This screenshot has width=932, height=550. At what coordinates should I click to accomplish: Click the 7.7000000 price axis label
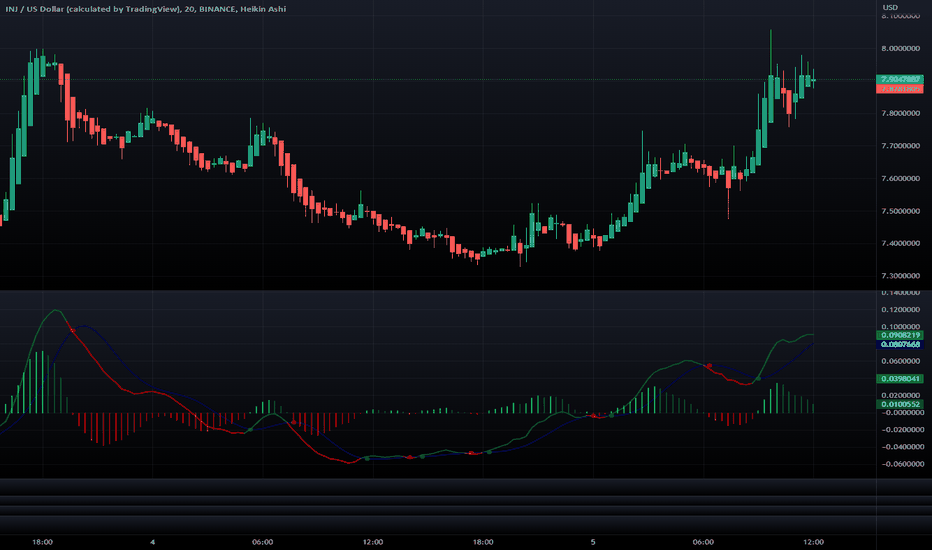[900, 146]
